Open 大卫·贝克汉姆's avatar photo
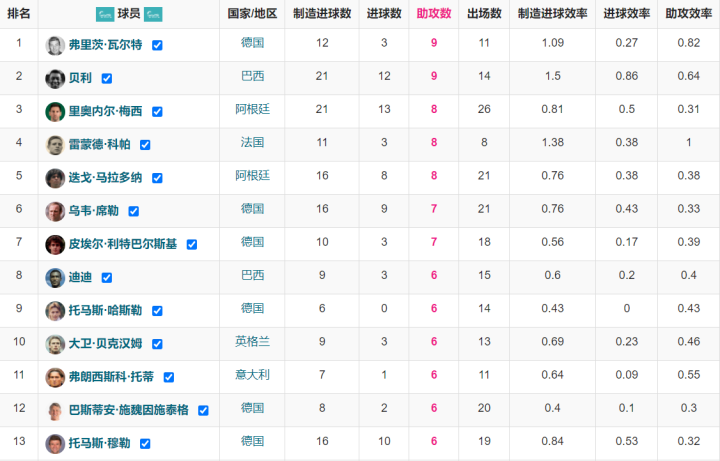 pos(55,344)
